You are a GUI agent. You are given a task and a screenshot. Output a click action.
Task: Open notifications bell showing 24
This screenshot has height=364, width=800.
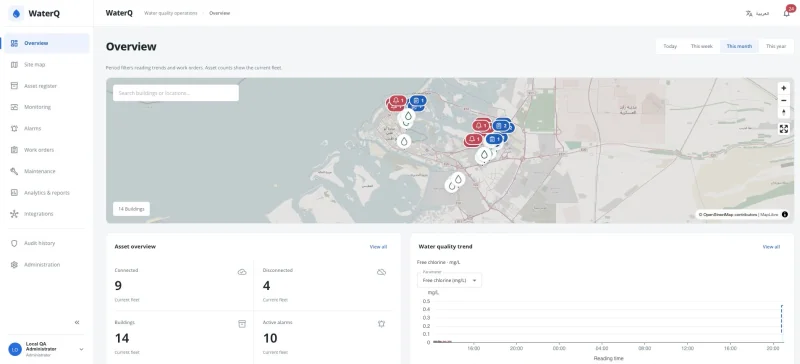click(x=787, y=13)
